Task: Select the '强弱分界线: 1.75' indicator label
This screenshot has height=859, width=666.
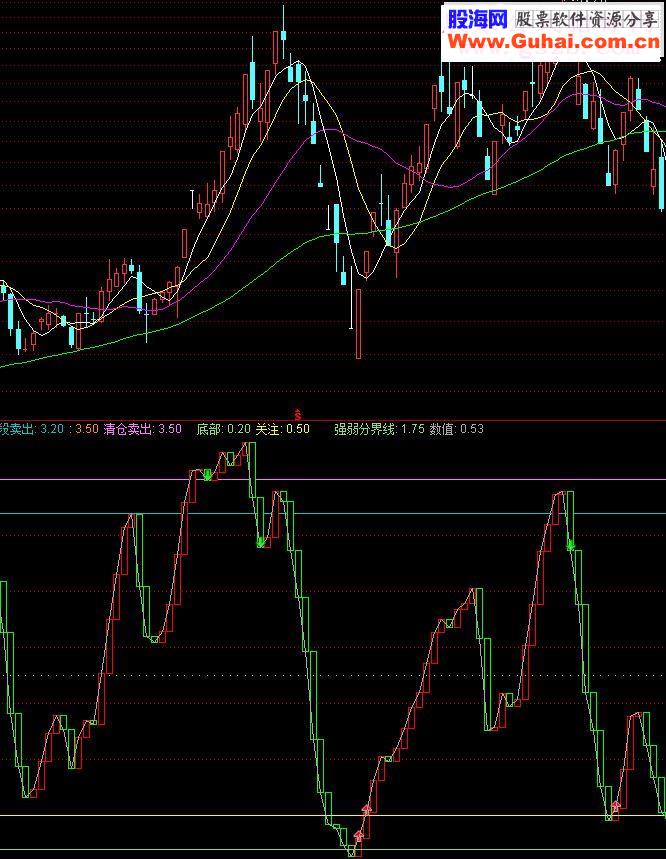Action: click(x=380, y=429)
